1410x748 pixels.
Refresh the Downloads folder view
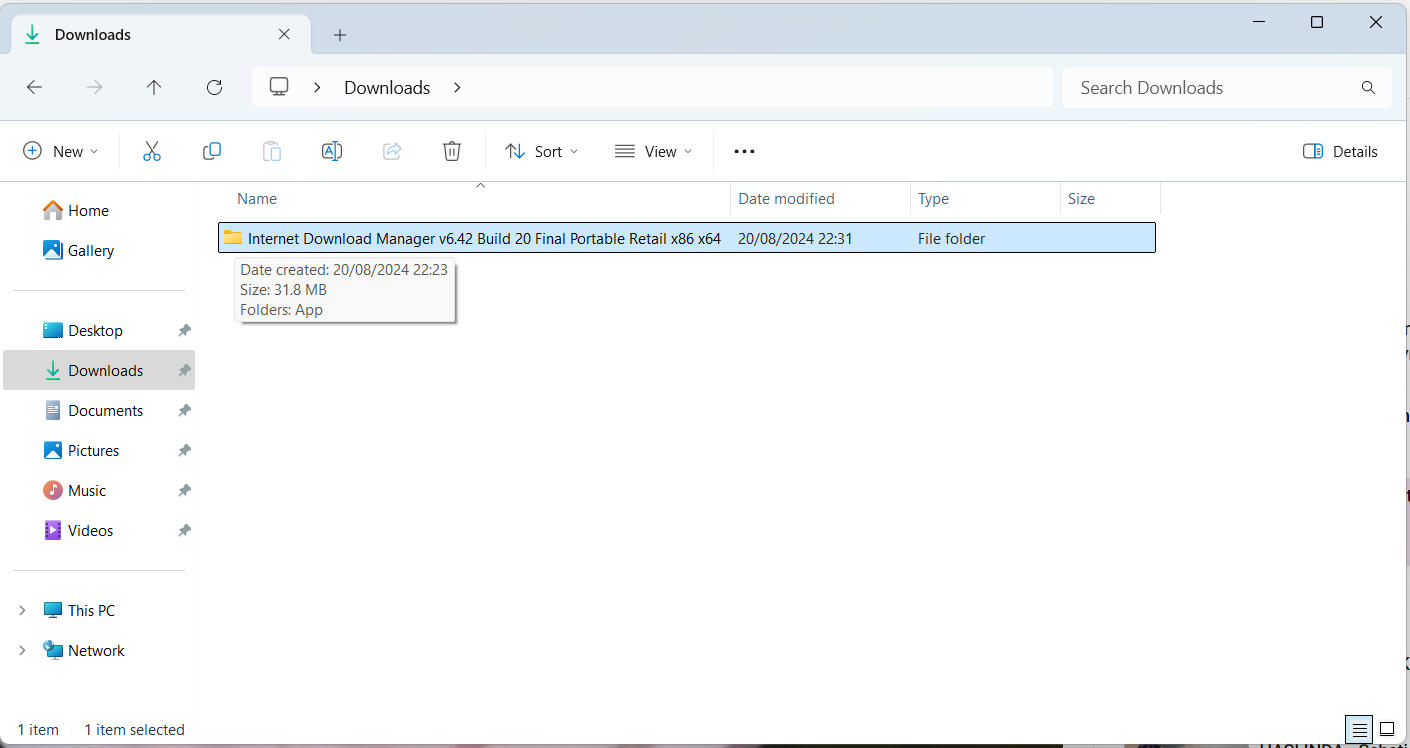click(214, 87)
